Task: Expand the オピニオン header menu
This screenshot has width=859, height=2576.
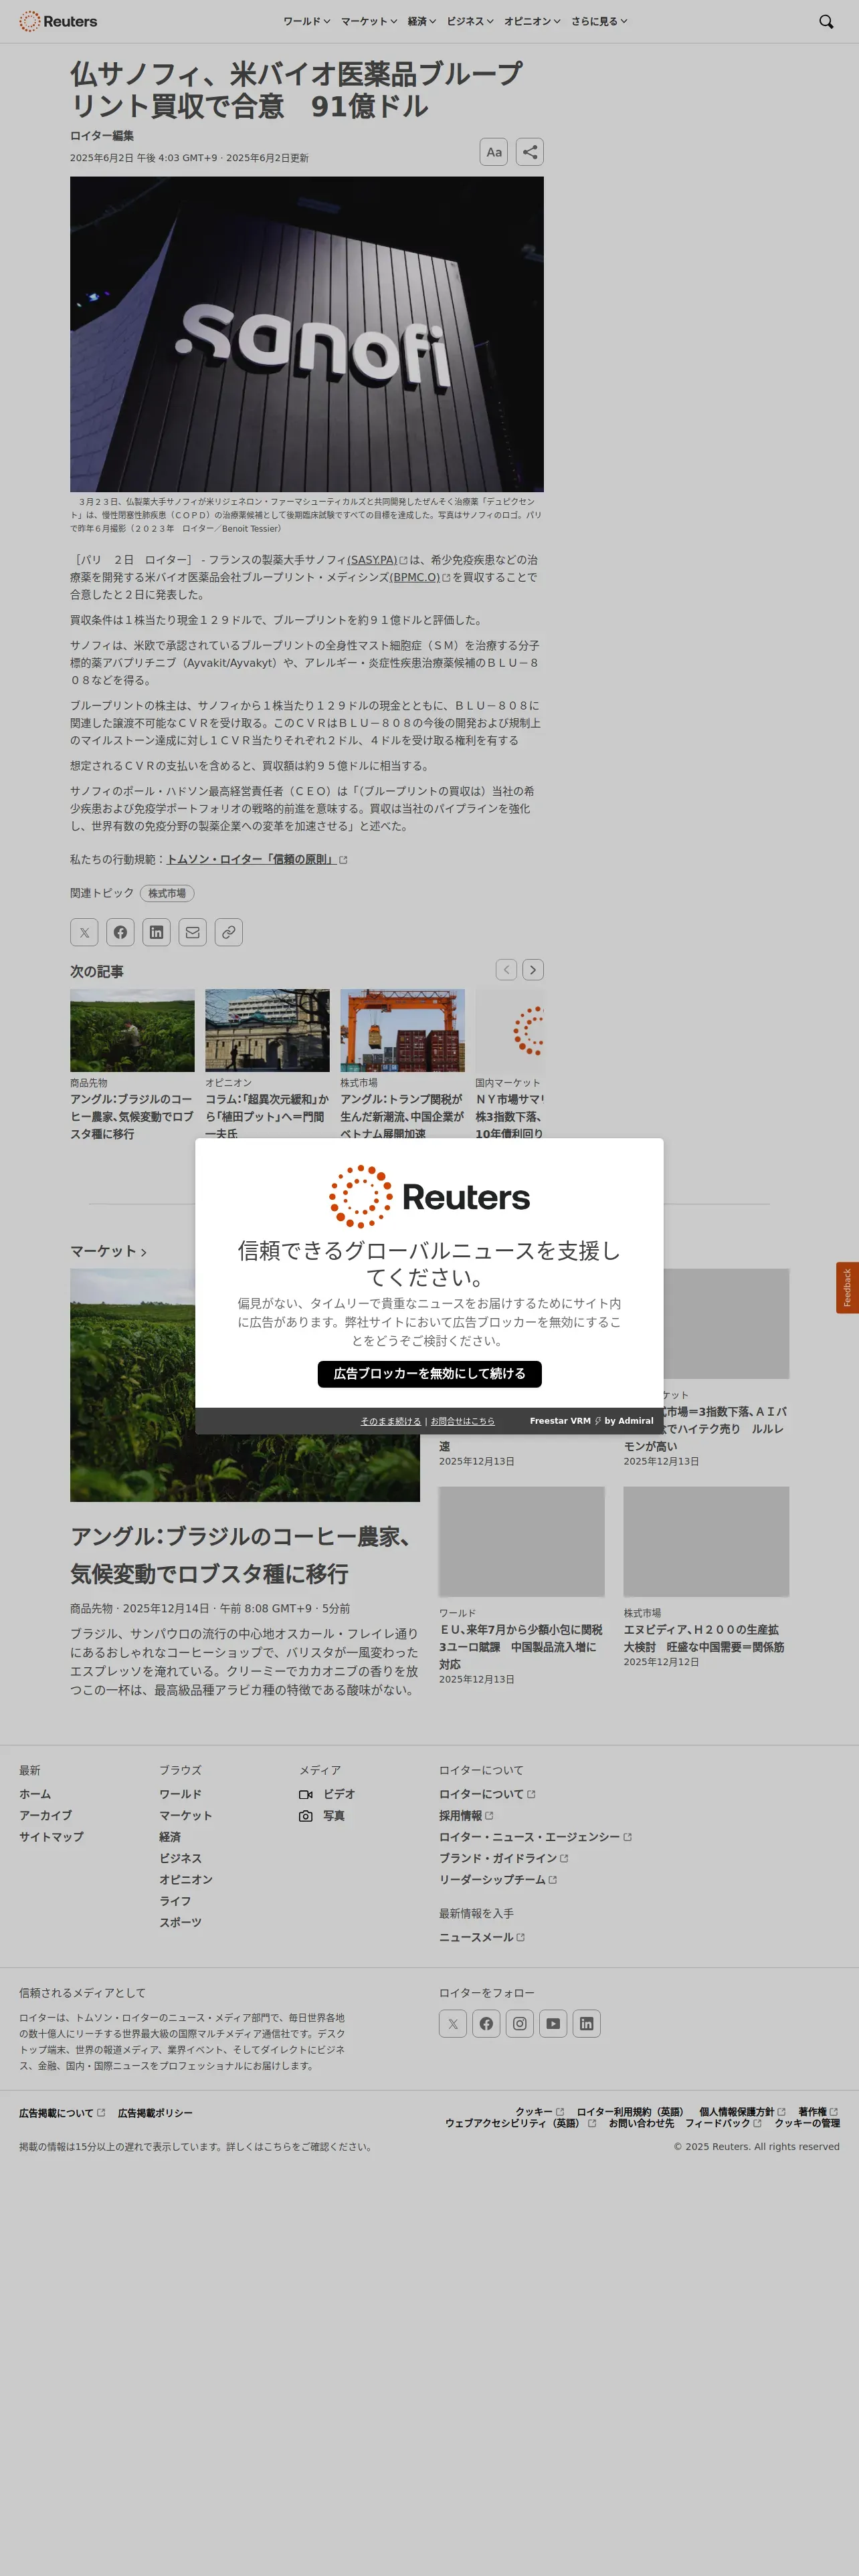Action: pos(532,21)
